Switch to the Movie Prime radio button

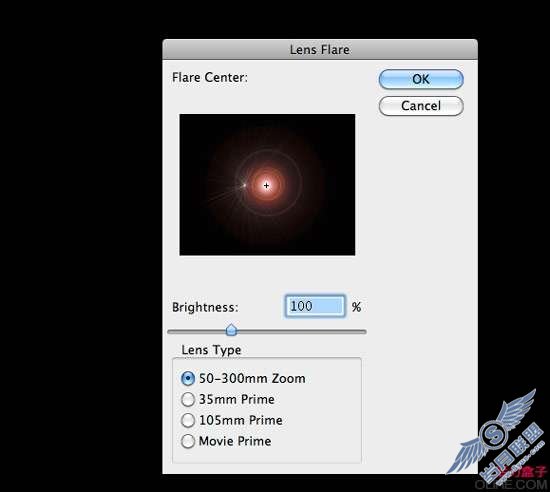(188, 441)
